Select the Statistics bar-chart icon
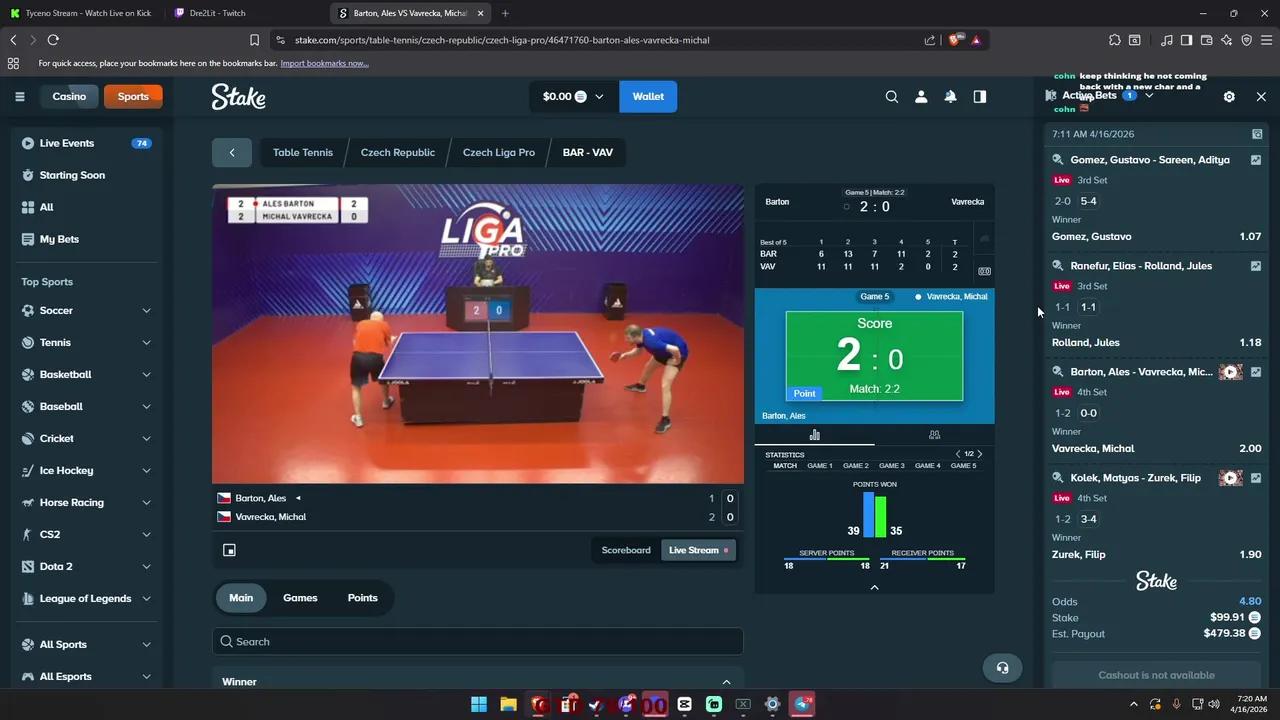Image resolution: width=1280 pixels, height=720 pixels. pos(815,434)
